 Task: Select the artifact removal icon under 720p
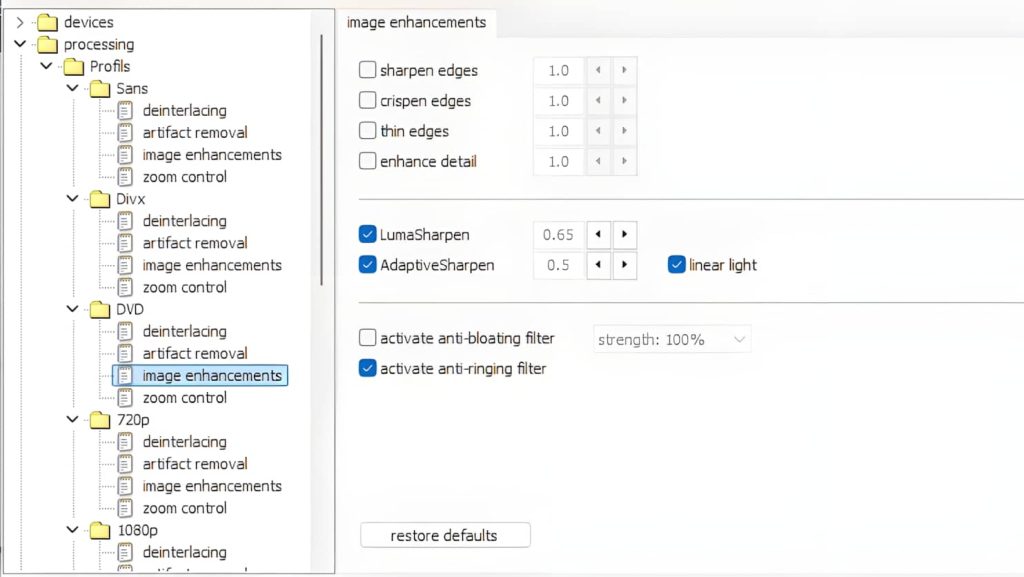pyautogui.click(x=124, y=463)
